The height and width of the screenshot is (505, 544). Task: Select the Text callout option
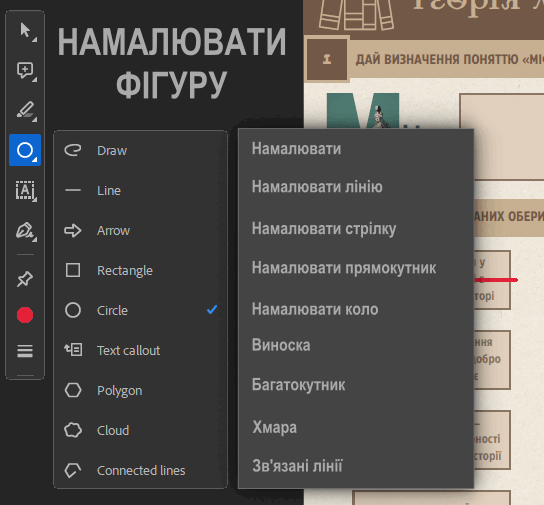click(141, 350)
